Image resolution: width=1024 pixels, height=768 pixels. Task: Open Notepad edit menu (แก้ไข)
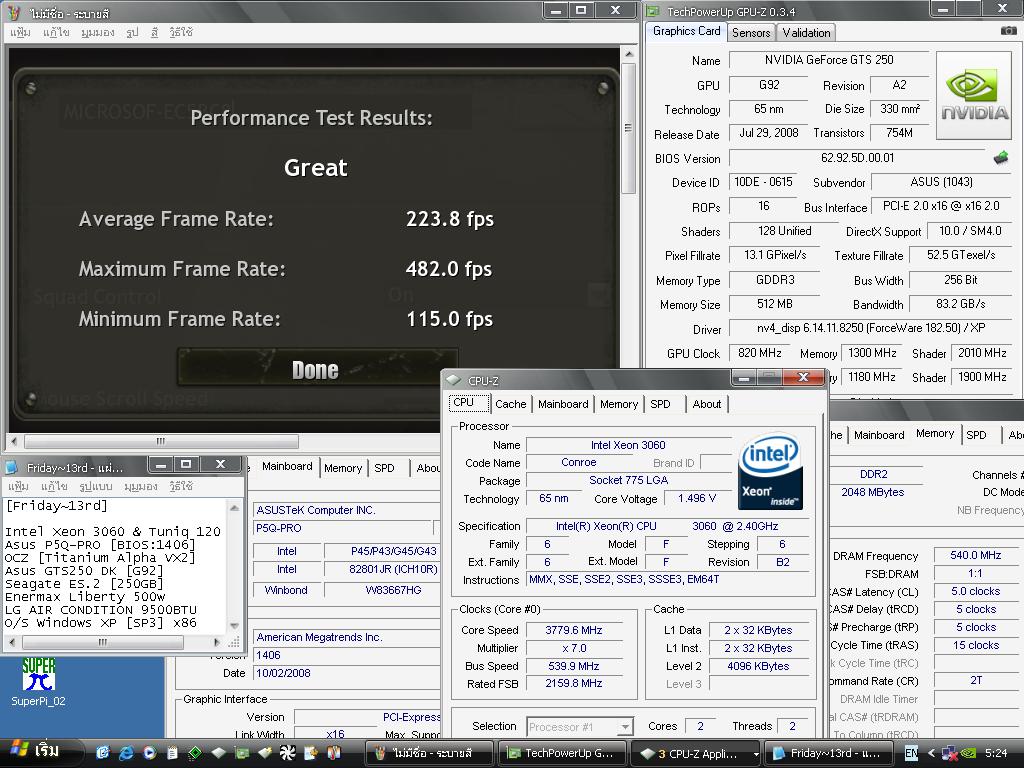pyautogui.click(x=54, y=487)
